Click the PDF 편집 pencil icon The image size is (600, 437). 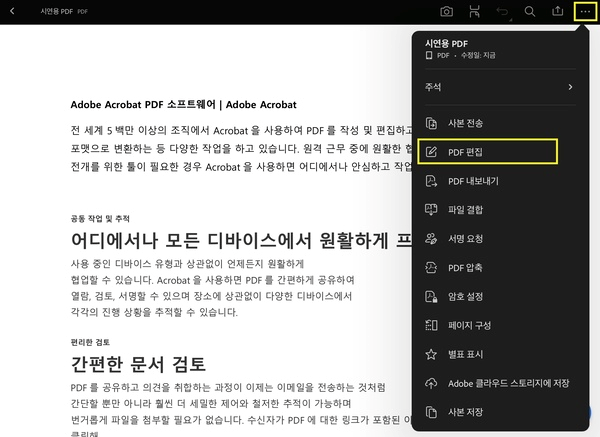431,152
